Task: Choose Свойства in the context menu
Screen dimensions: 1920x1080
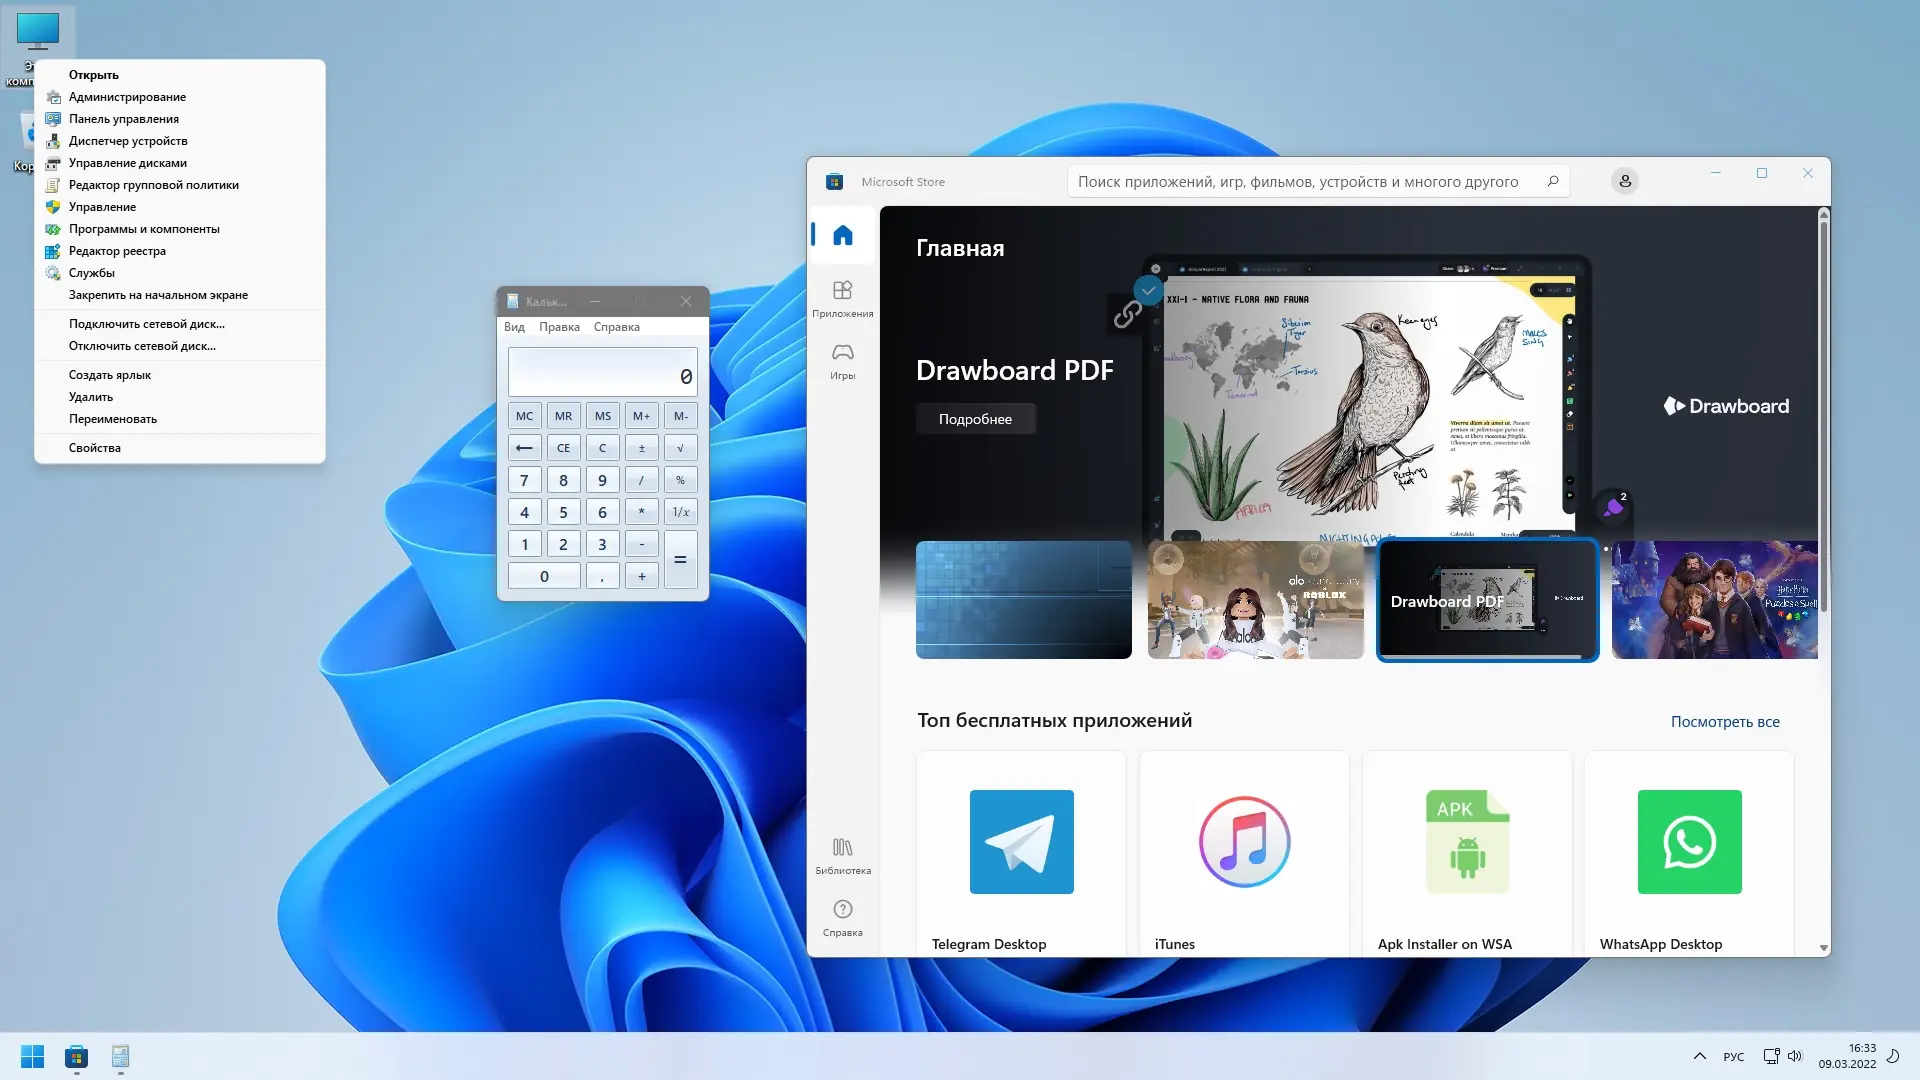Action: click(95, 448)
